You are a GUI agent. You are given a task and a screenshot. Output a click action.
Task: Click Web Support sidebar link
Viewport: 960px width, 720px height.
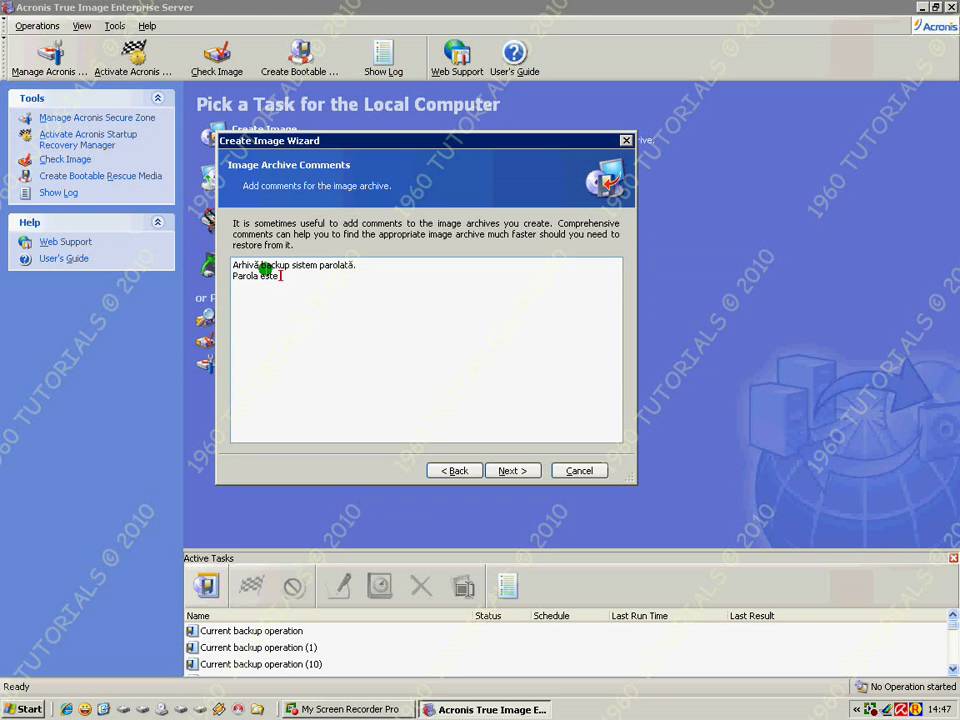[66, 242]
